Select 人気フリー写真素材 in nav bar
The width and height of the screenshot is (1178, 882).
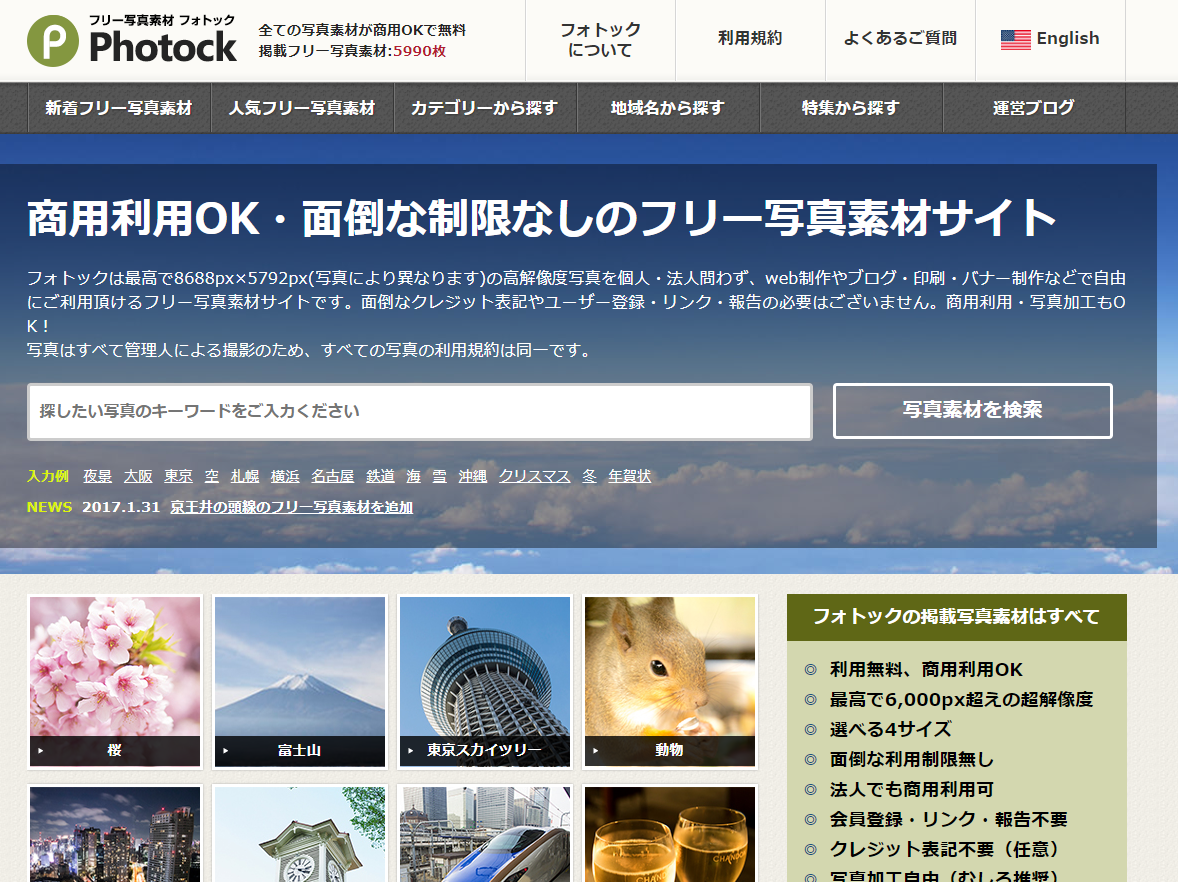[302, 108]
